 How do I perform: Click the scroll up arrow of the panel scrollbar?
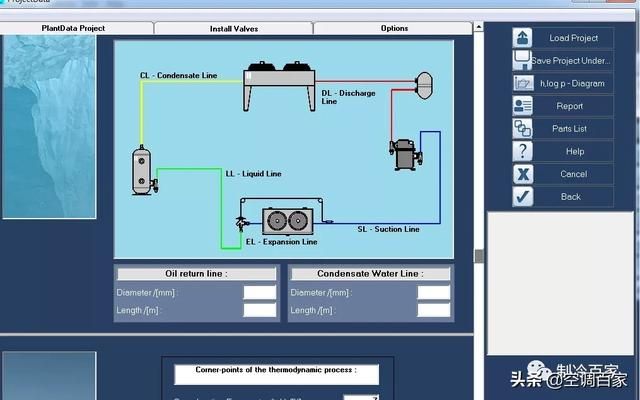click(x=478, y=27)
